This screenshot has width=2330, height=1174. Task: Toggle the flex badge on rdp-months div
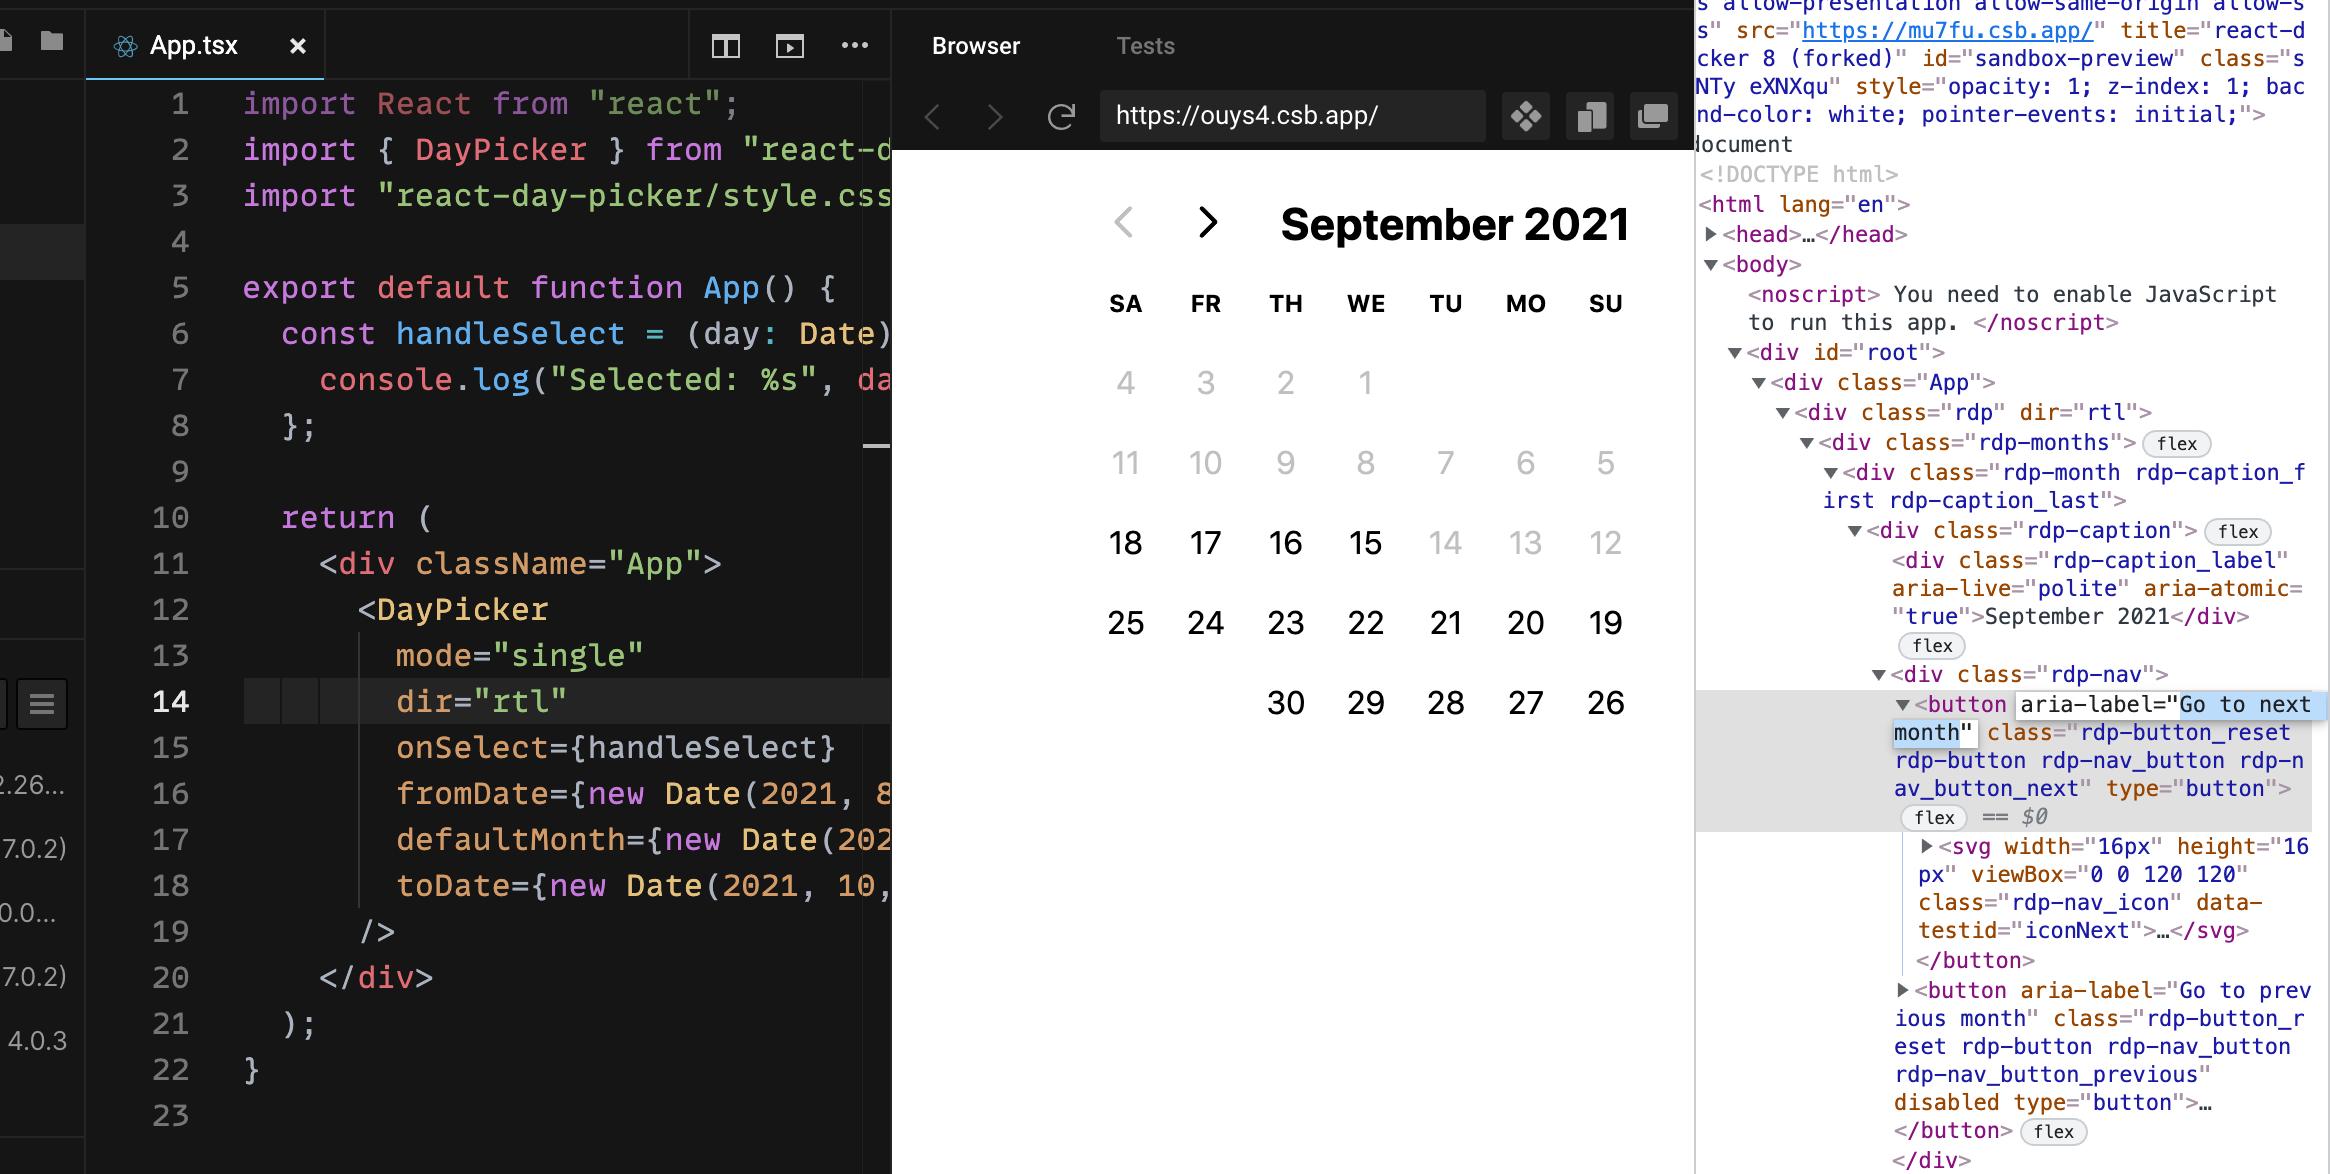[2177, 443]
